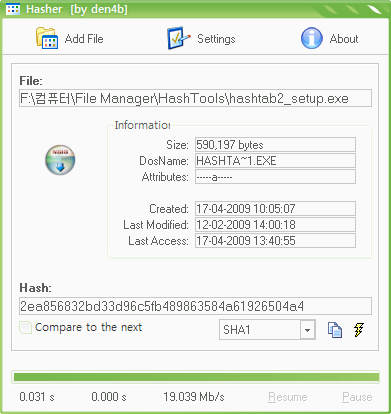The image size is (391, 414).
Task: Click the 'DosName:' label
Action: (x=164, y=161)
